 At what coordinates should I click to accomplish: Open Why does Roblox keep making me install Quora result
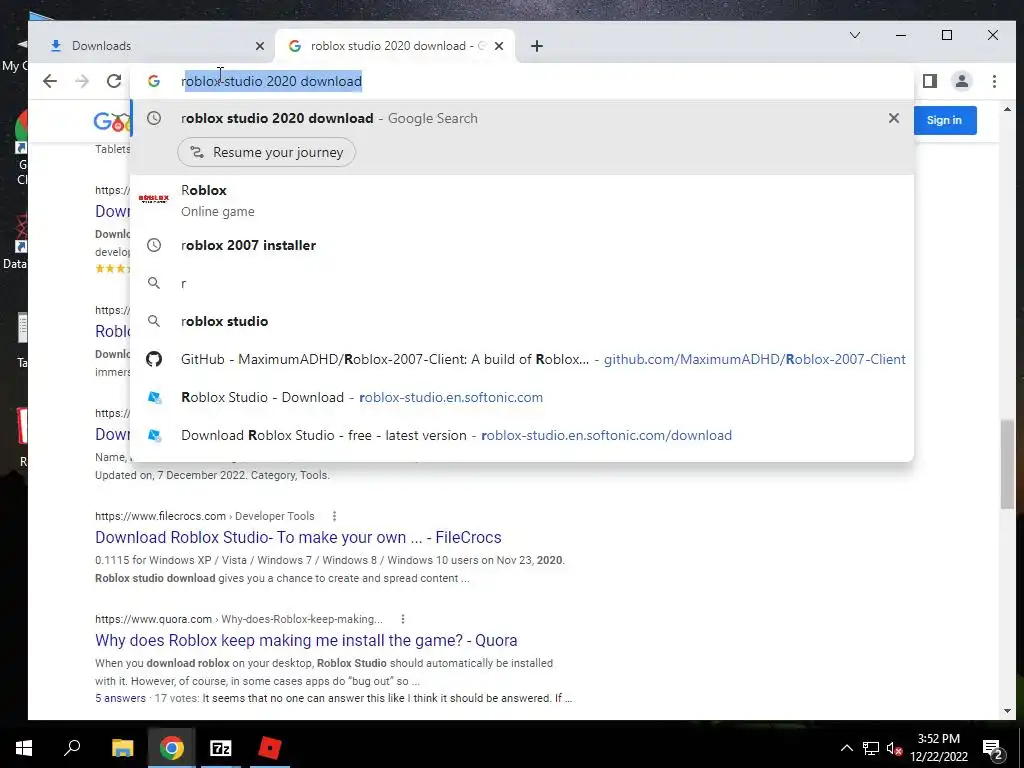pos(306,641)
